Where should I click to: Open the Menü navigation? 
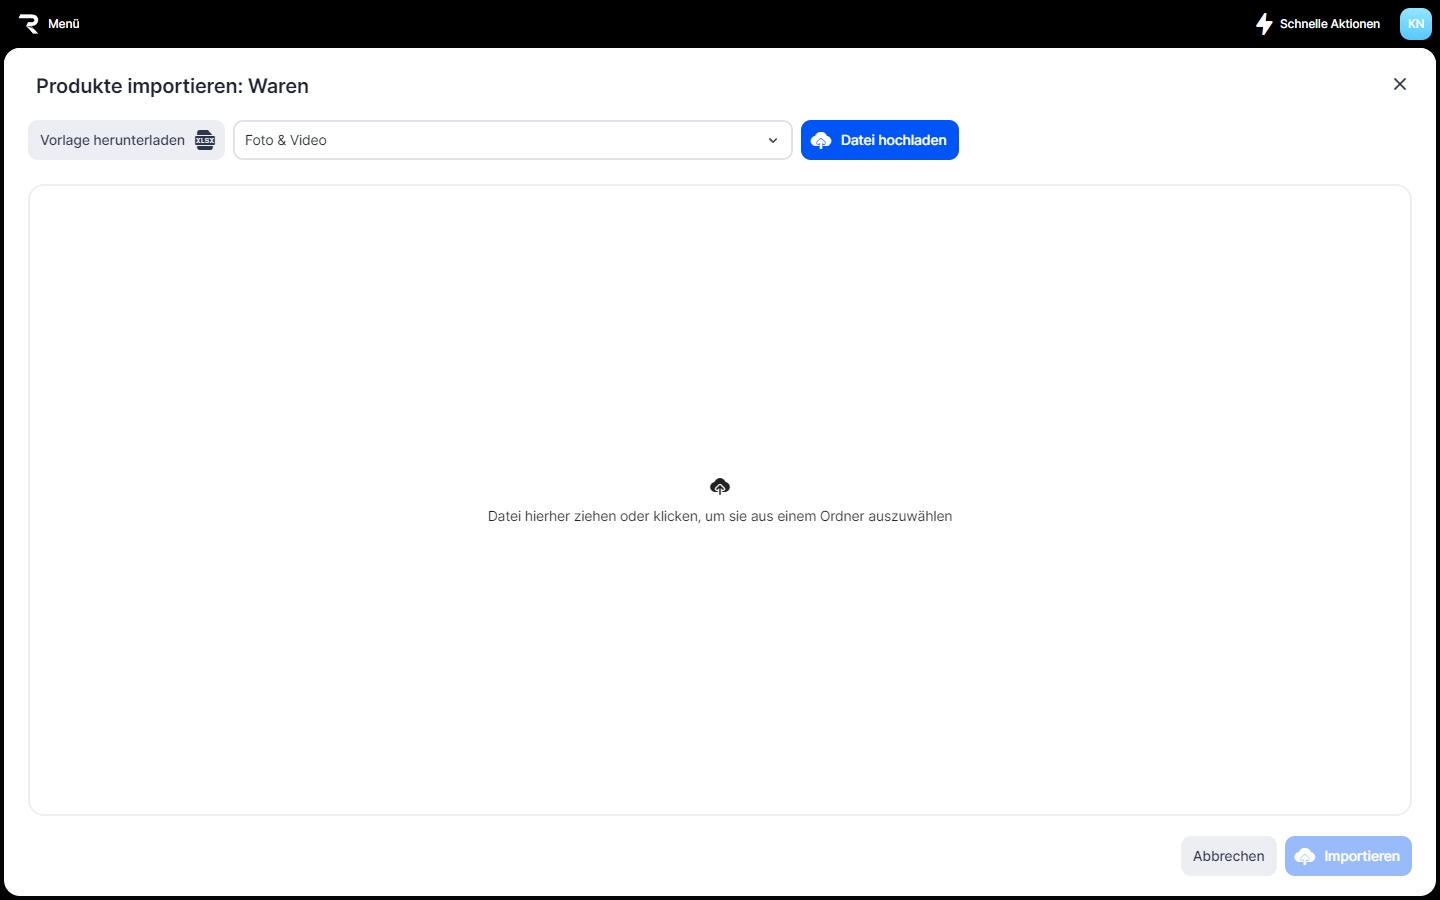(64, 24)
